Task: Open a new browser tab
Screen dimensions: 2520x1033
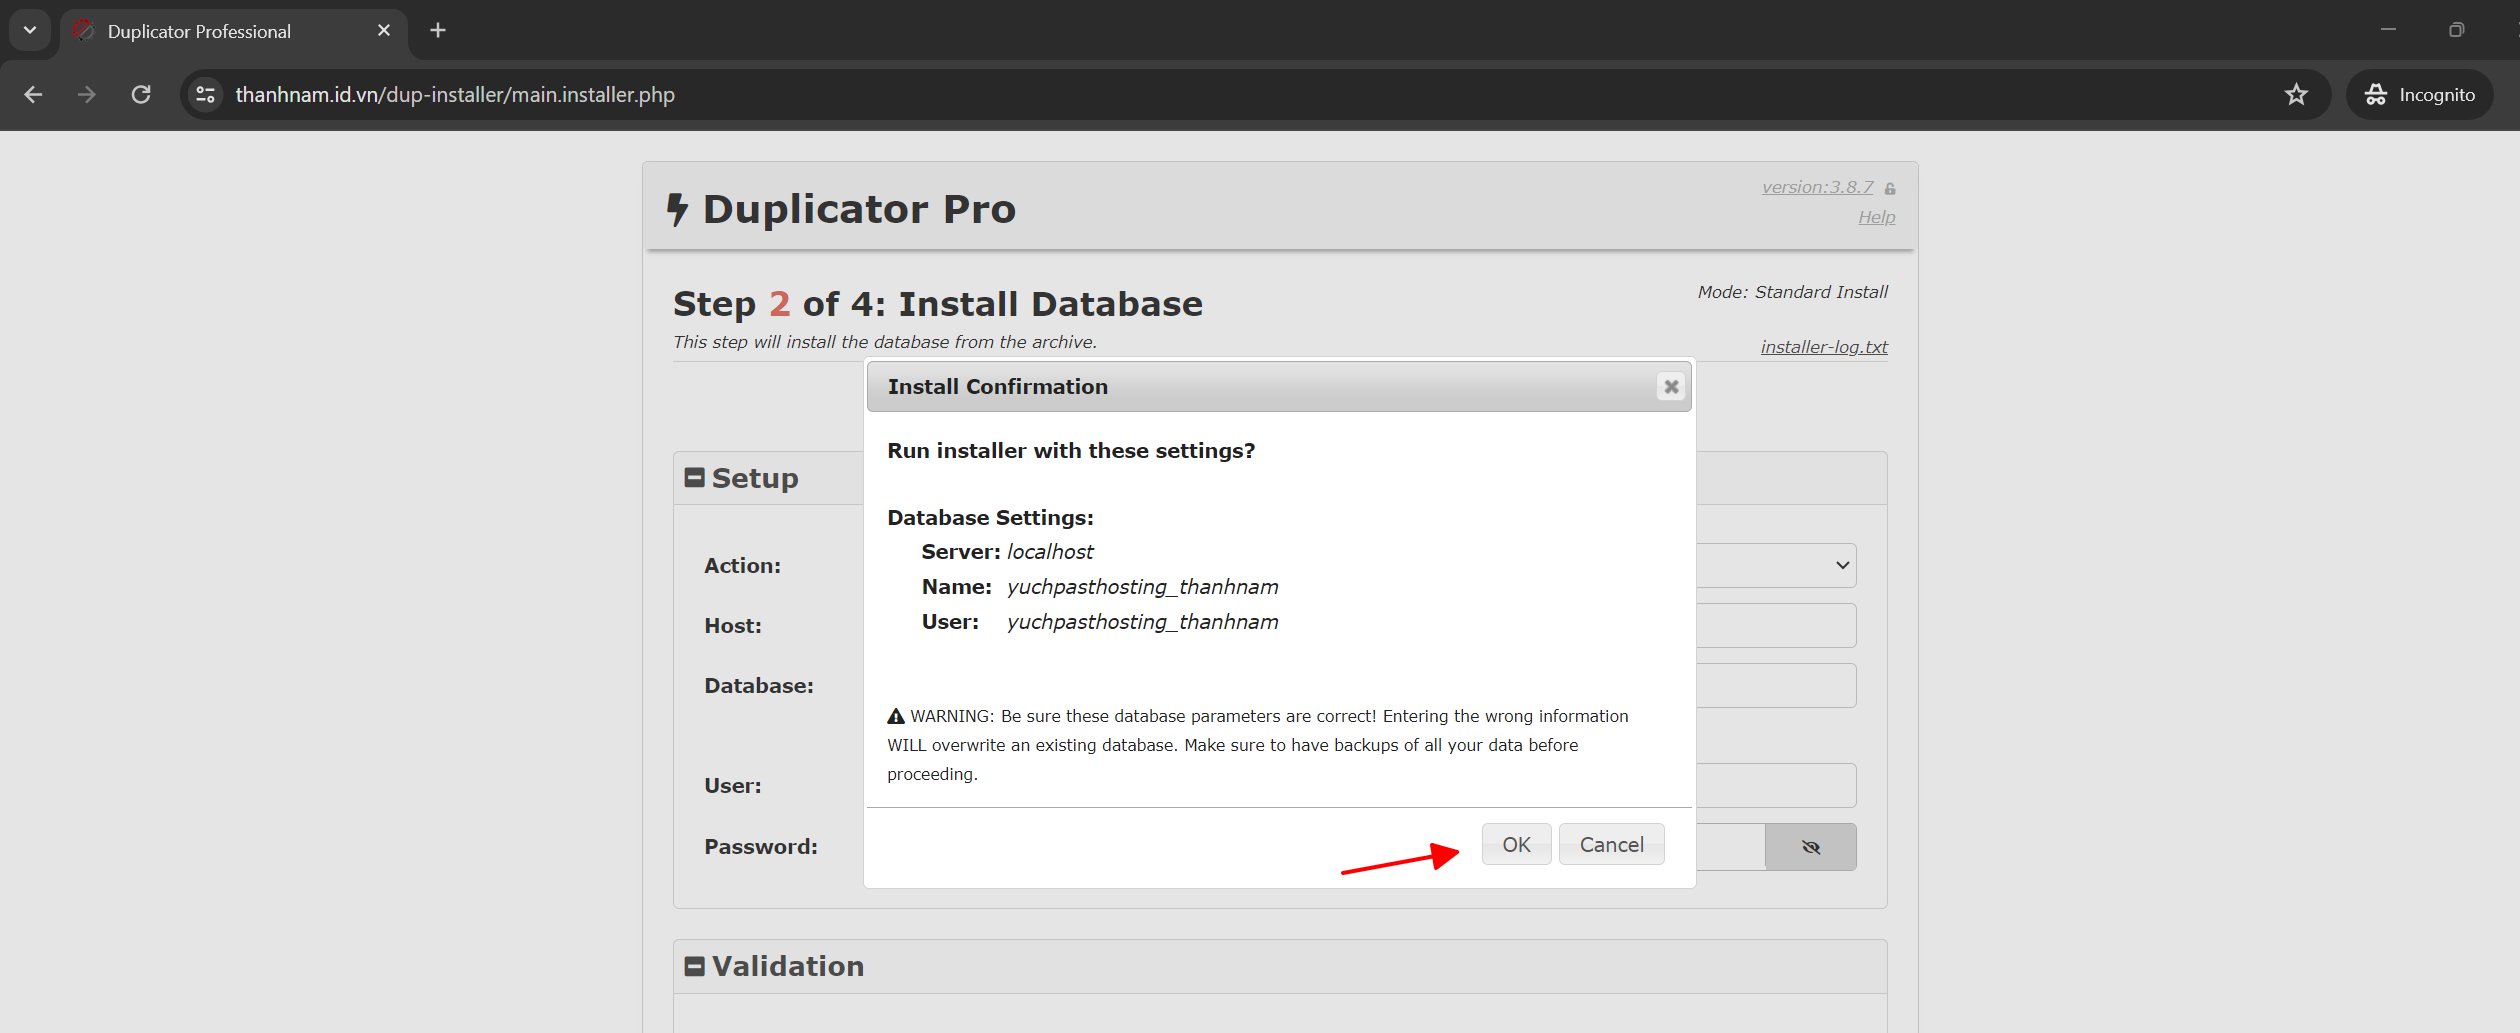Action: (x=438, y=31)
